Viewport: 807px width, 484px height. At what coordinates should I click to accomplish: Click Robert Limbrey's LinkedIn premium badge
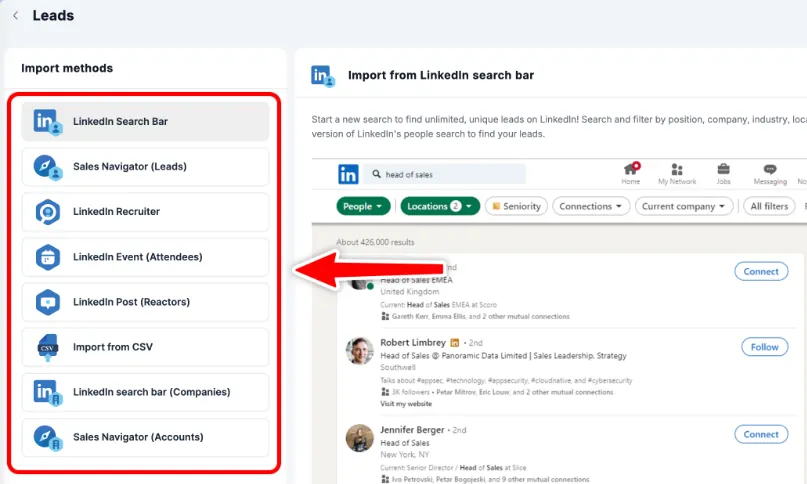(x=454, y=342)
